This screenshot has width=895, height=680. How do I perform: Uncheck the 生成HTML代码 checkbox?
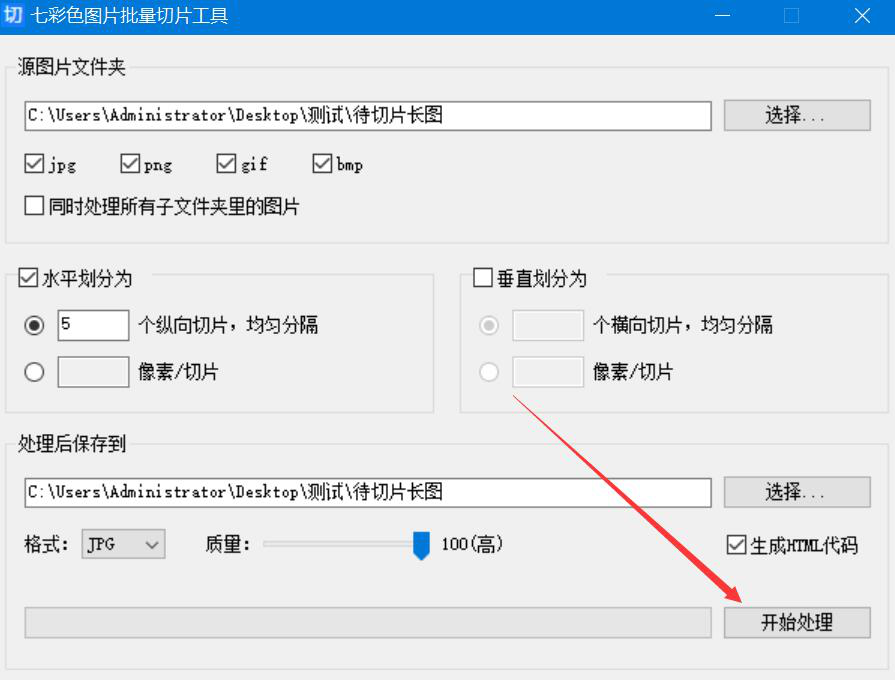pos(736,545)
